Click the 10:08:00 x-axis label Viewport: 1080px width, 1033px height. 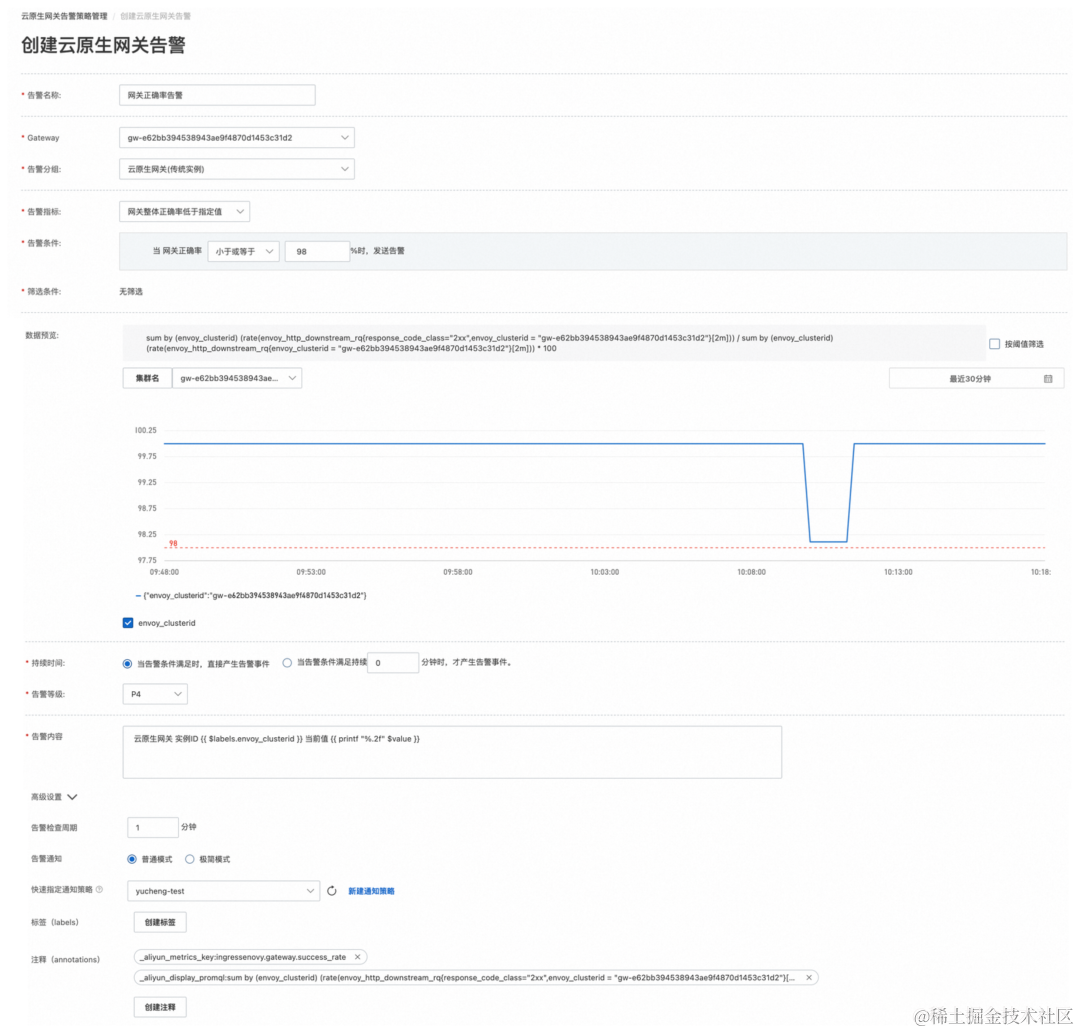coord(751,572)
